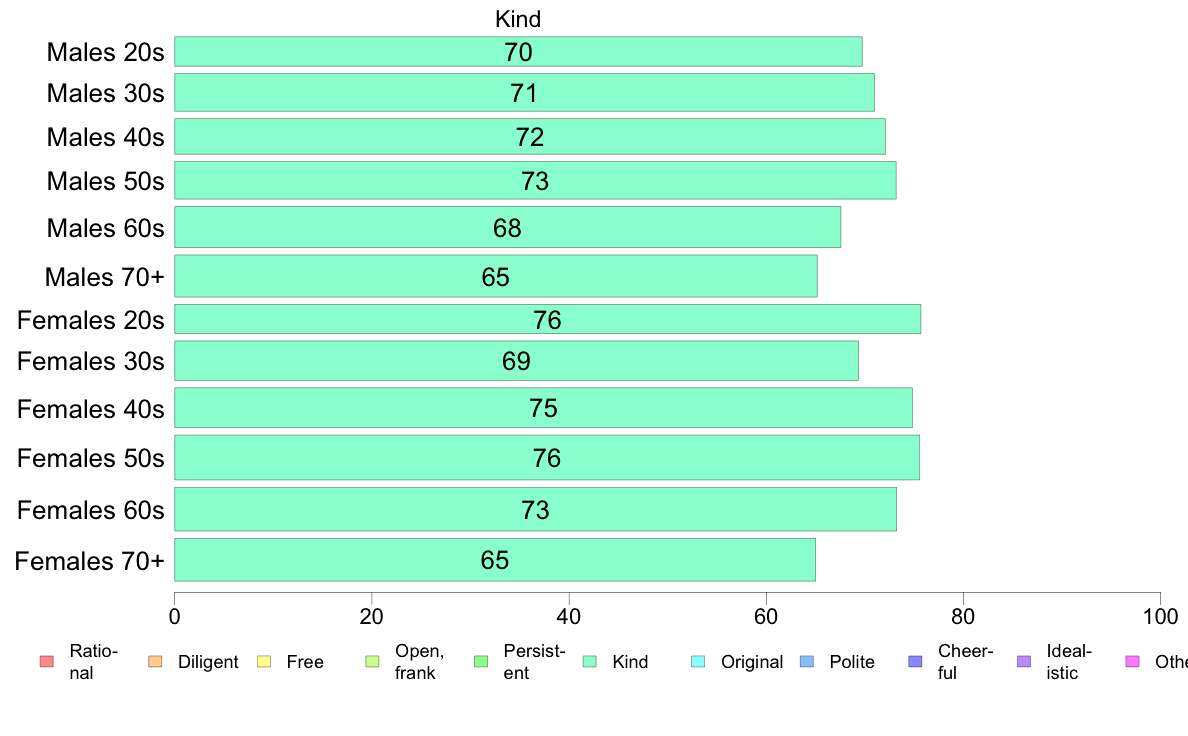Click the Males 70+ bar labeled 65
This screenshot has height=736, width=1188.
pyautogui.click(x=496, y=276)
